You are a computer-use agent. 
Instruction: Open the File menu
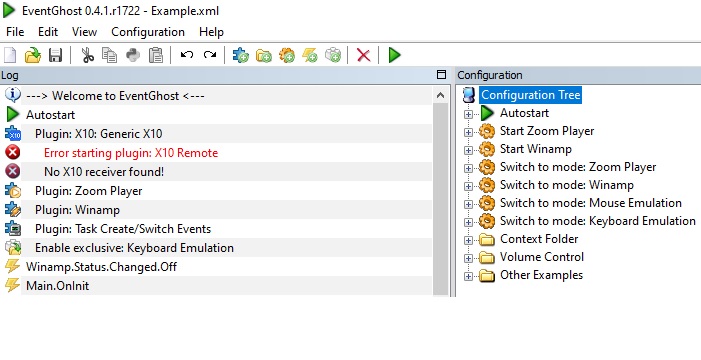pos(15,32)
